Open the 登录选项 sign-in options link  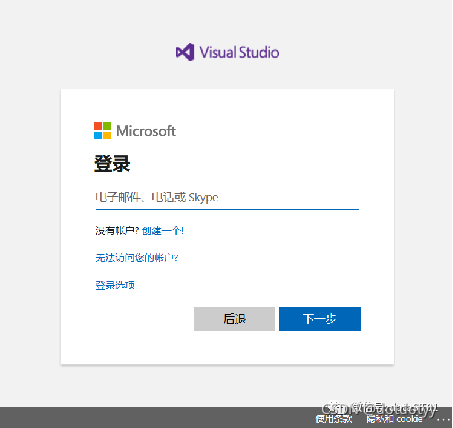115,285
